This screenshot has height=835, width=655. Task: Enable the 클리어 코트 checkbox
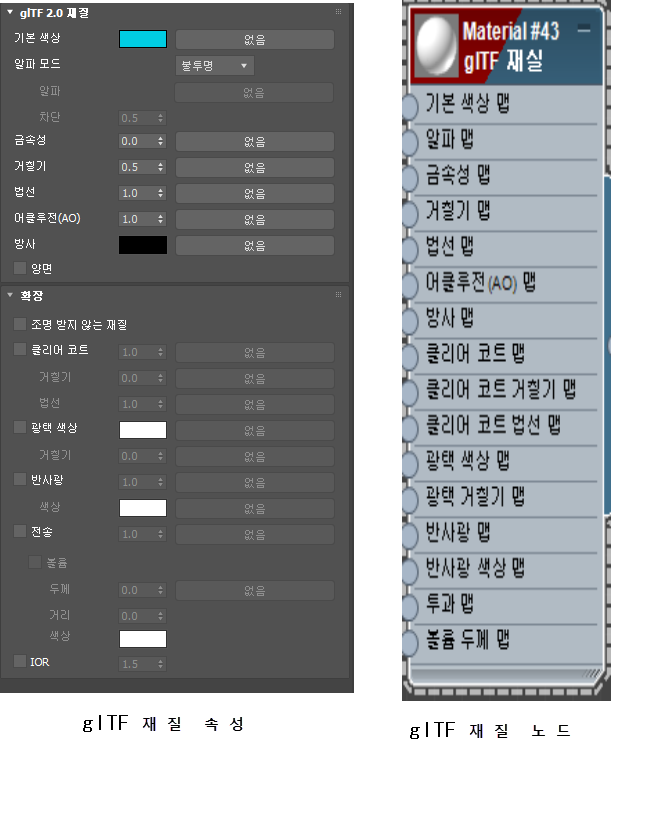20,349
